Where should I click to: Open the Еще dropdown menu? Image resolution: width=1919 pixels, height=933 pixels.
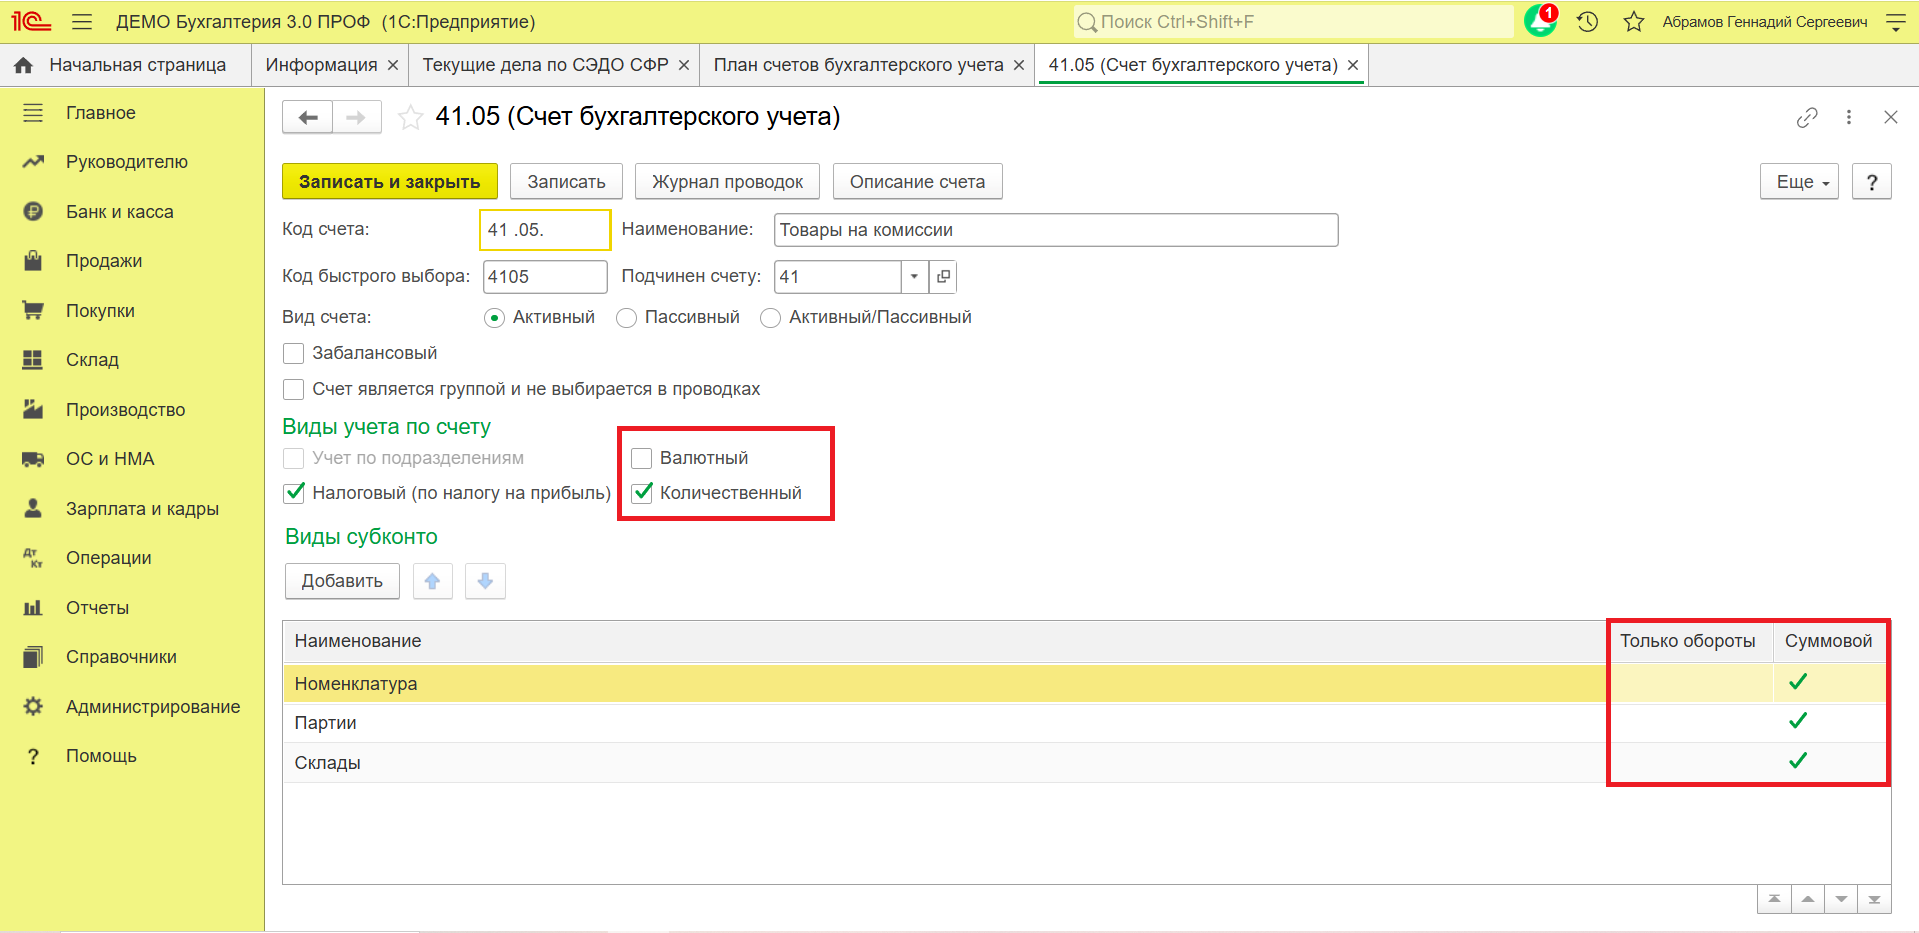[1799, 182]
